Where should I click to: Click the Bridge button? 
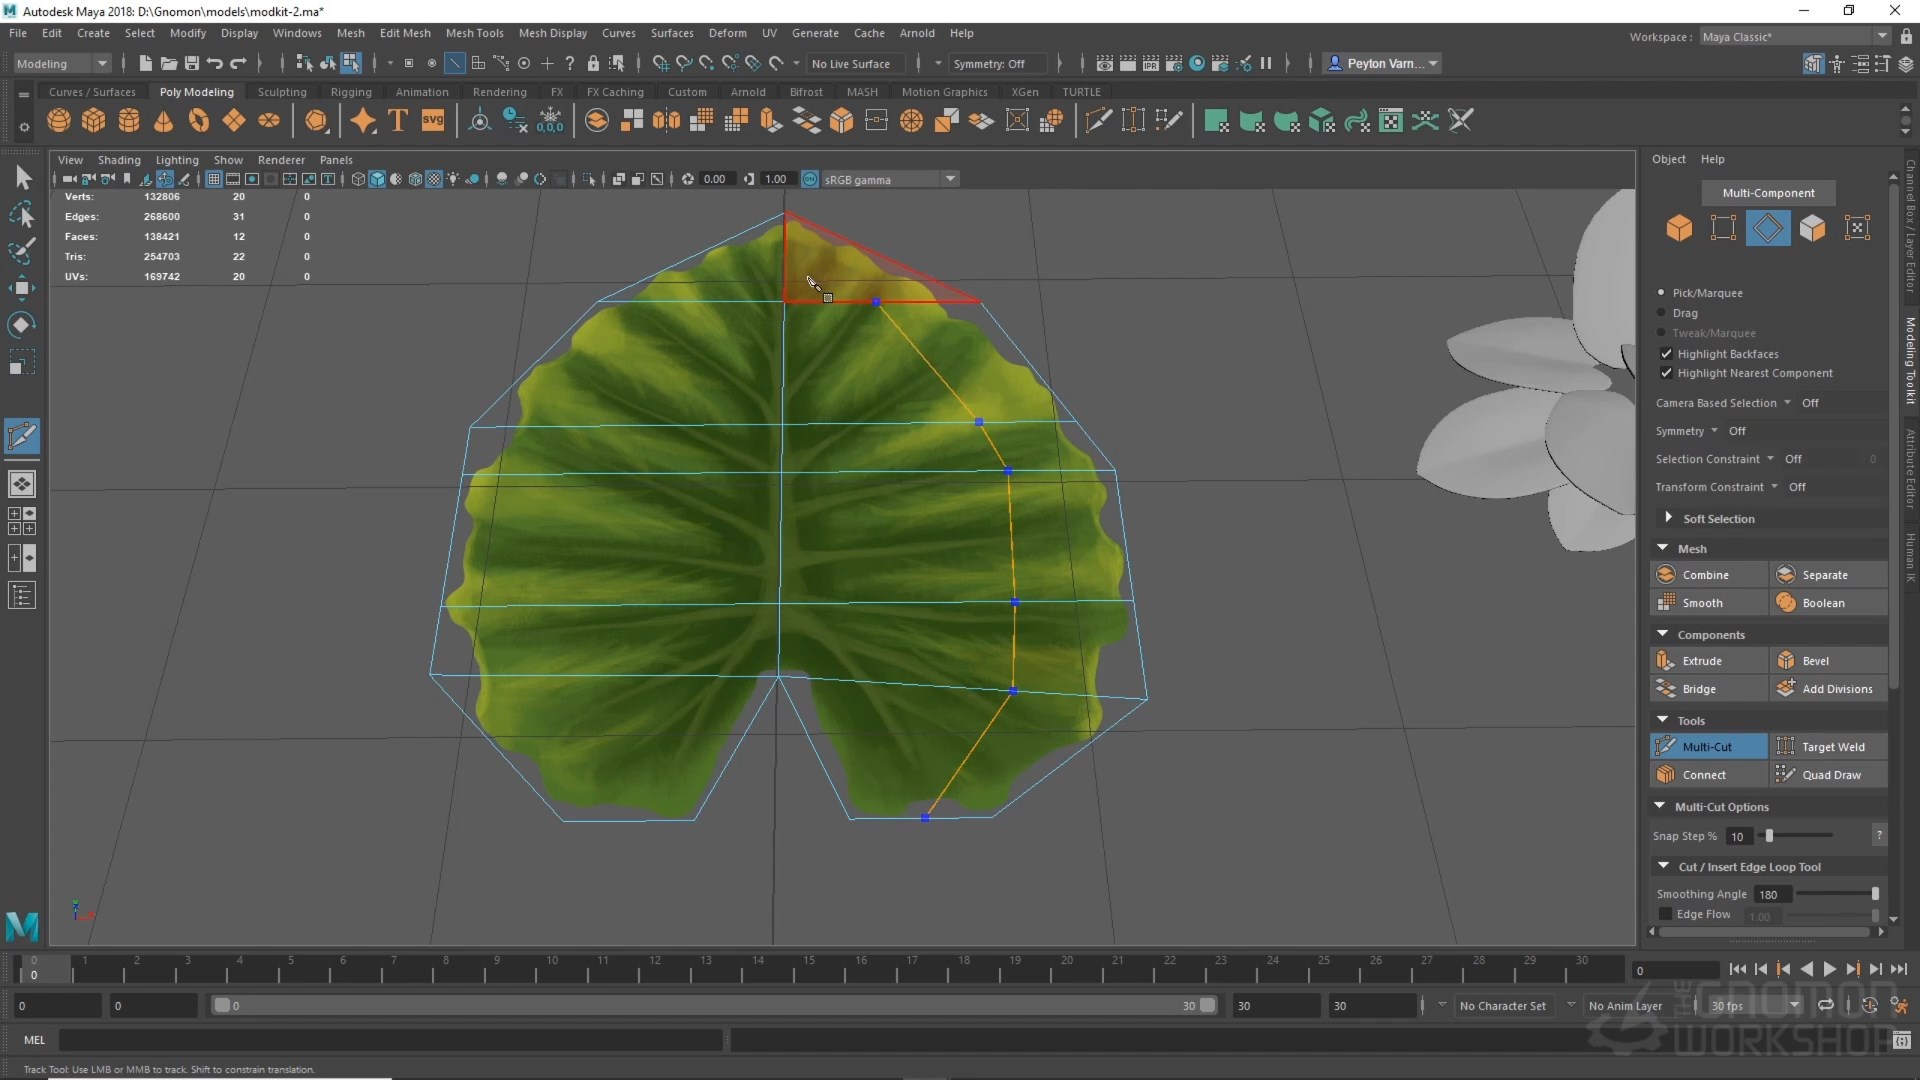[x=1699, y=689]
